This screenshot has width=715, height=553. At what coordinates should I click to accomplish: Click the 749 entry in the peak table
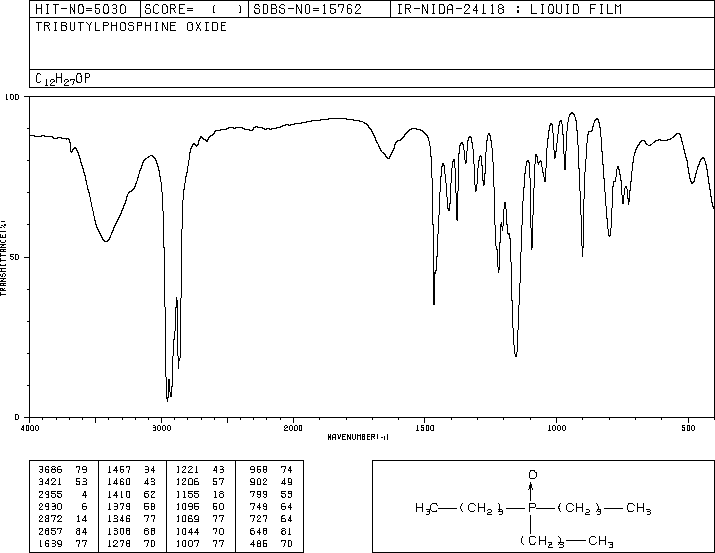pyautogui.click(x=259, y=506)
